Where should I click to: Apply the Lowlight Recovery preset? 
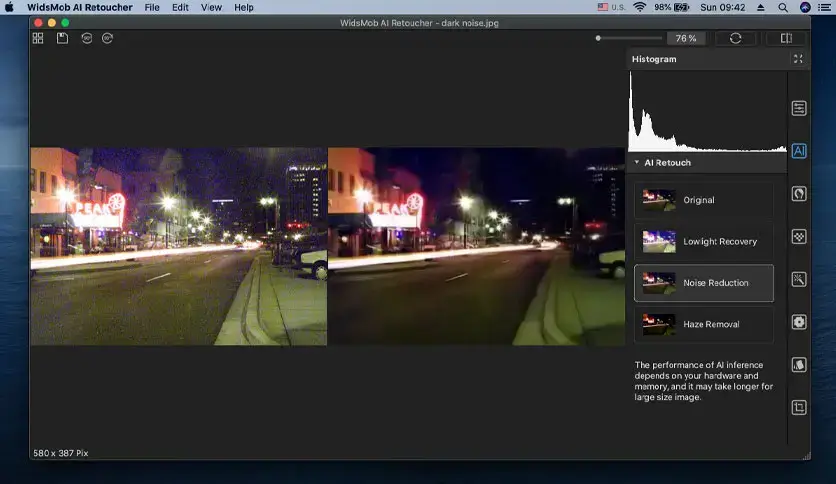click(x=704, y=241)
